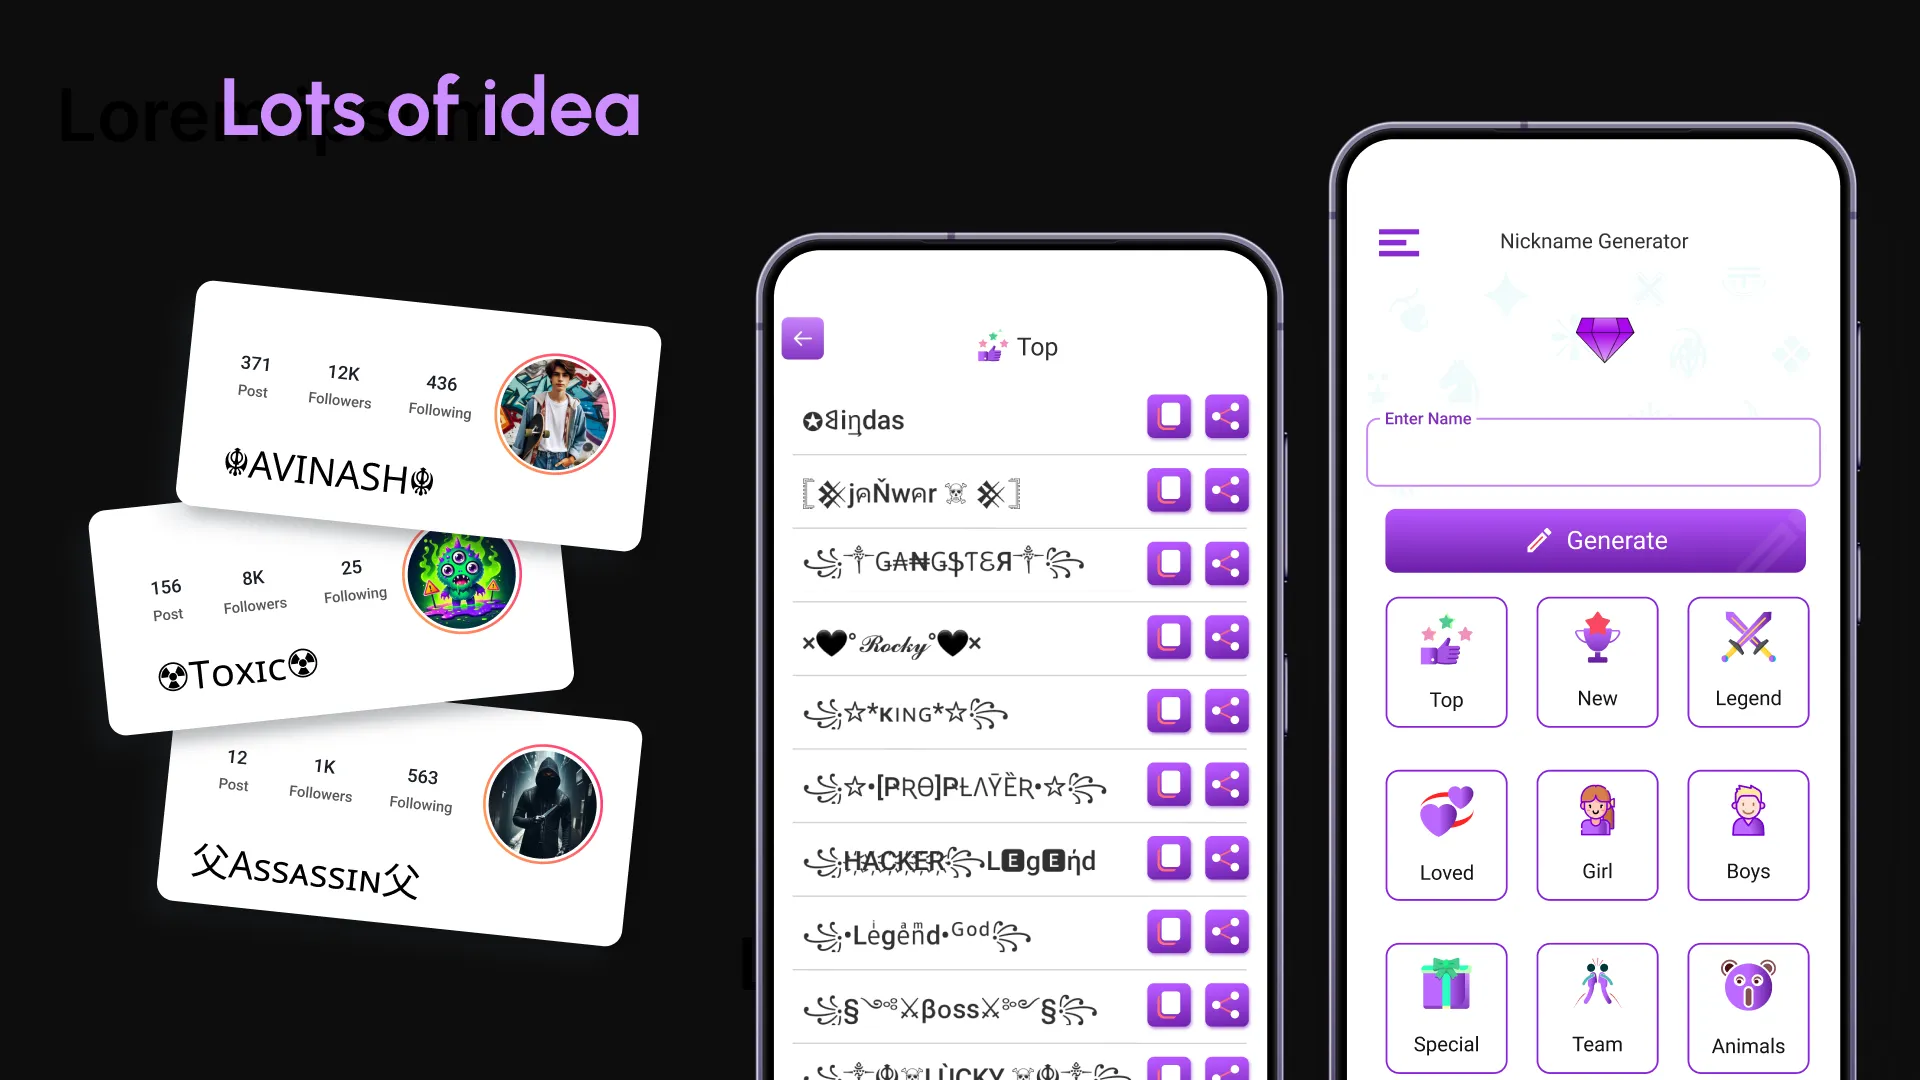This screenshot has width=1920, height=1080.
Task: Select the Team category tile
Action: pos(1597,1005)
